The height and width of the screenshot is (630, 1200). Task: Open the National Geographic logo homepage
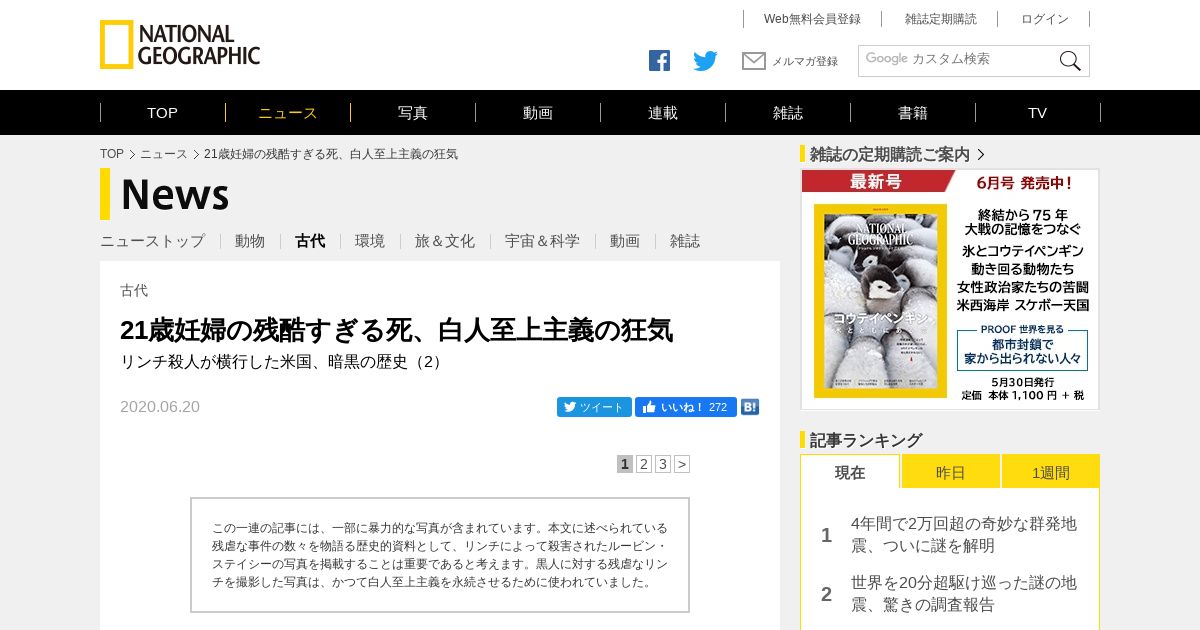180,45
